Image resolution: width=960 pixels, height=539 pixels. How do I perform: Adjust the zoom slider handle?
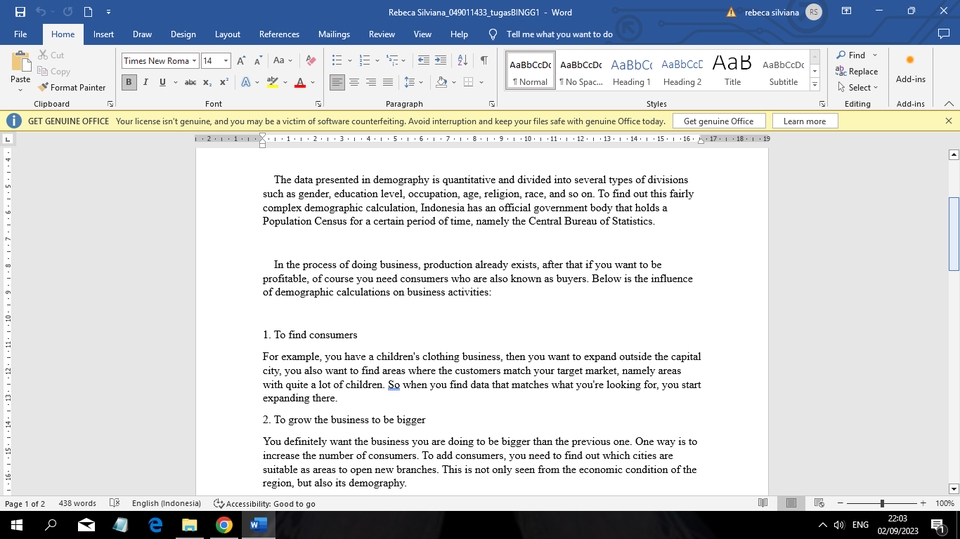click(x=882, y=503)
